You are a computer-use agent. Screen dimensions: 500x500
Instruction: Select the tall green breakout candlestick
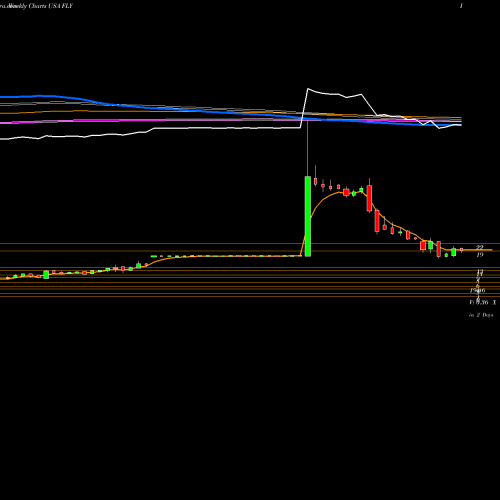click(x=308, y=216)
